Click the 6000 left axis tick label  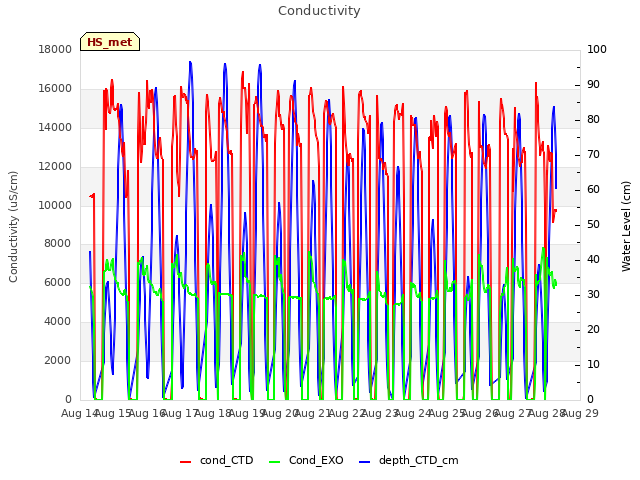[58, 282]
